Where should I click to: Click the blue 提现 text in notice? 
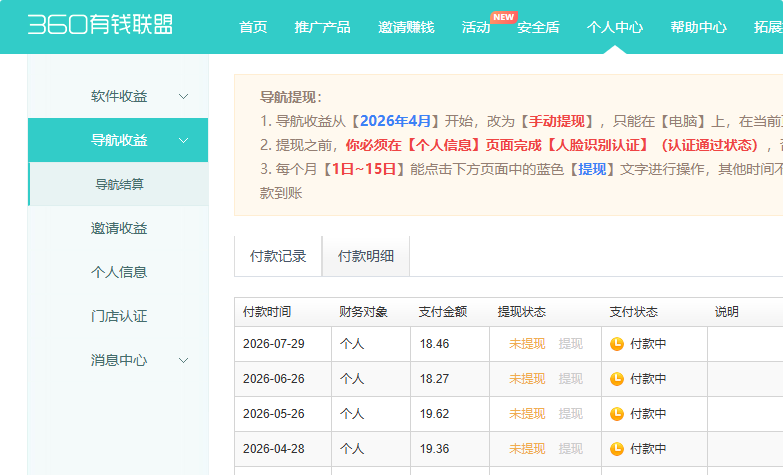(x=592, y=169)
